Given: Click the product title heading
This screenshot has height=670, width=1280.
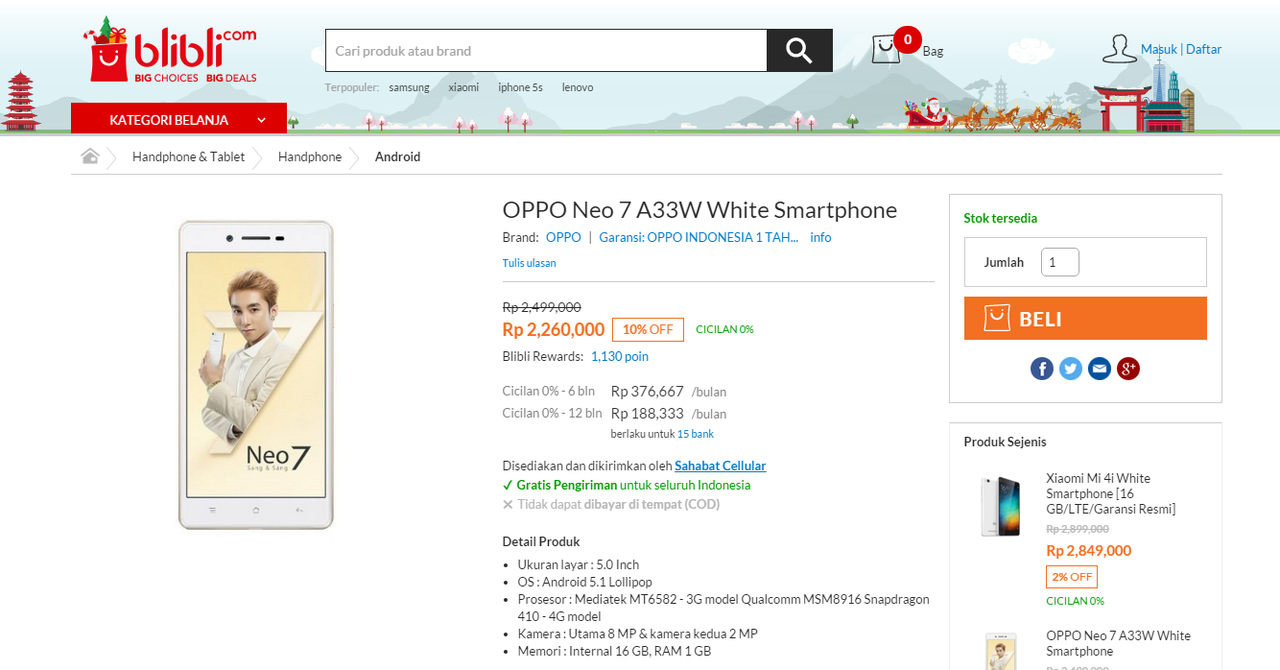Looking at the screenshot, I should click(700, 210).
